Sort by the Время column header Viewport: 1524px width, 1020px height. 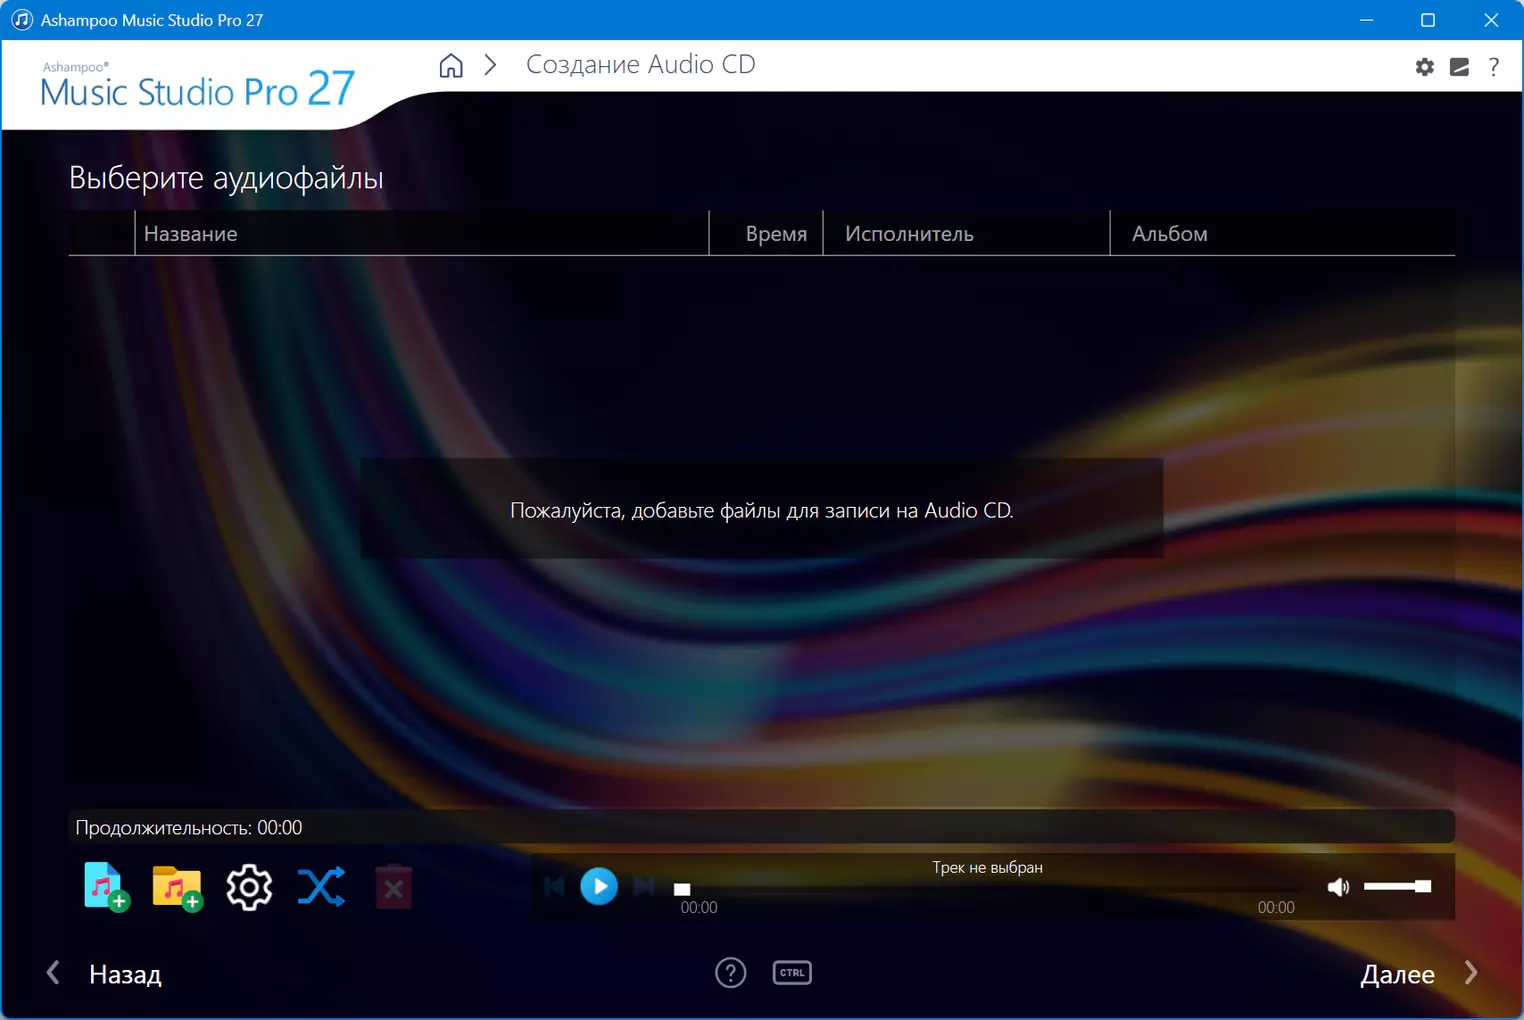click(766, 233)
